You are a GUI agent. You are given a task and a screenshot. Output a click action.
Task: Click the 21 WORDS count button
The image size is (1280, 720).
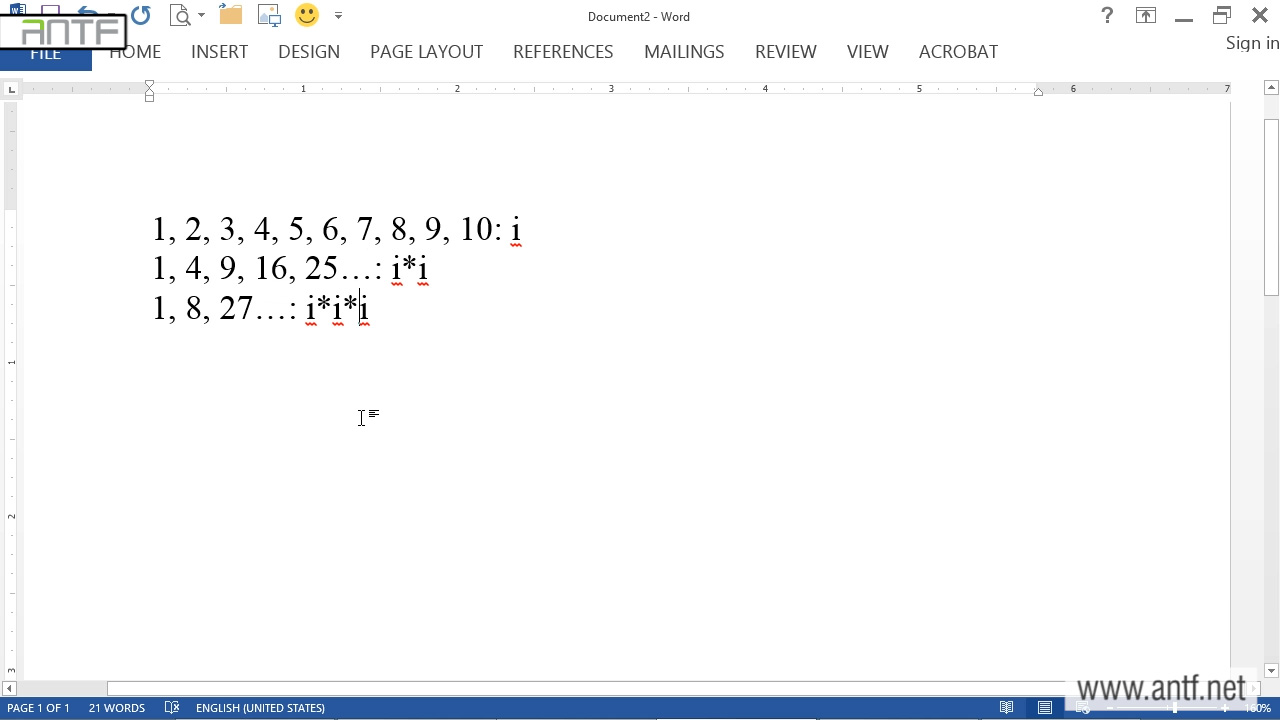[x=117, y=708]
